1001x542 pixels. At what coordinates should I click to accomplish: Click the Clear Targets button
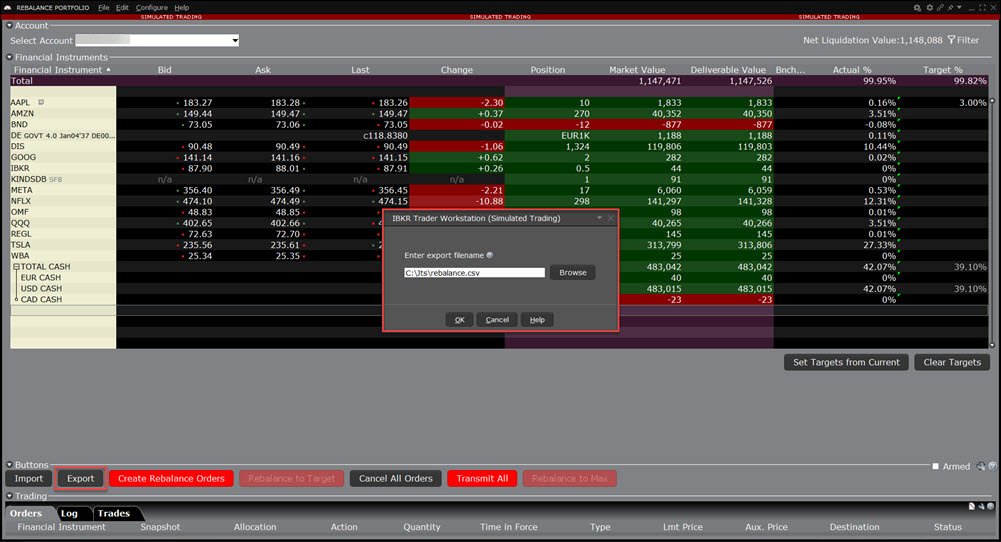coord(952,362)
